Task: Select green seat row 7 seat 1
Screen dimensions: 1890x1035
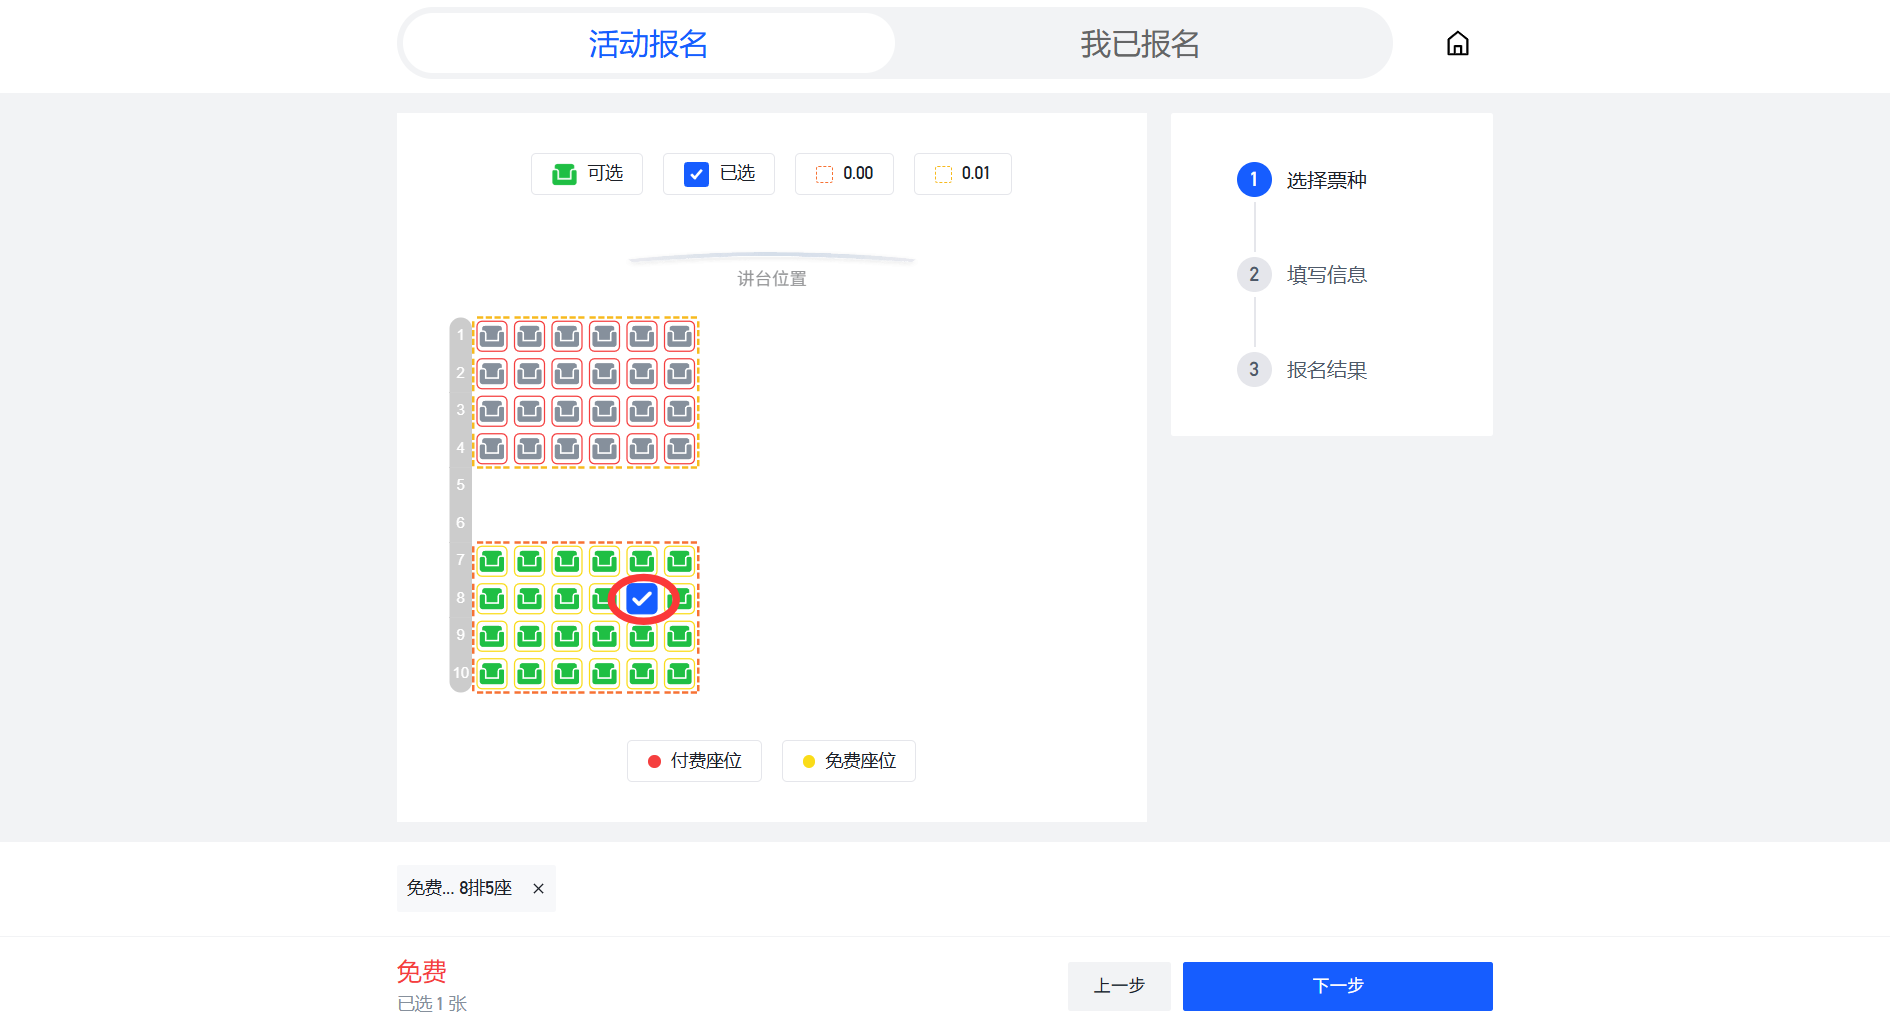Action: click(x=492, y=561)
